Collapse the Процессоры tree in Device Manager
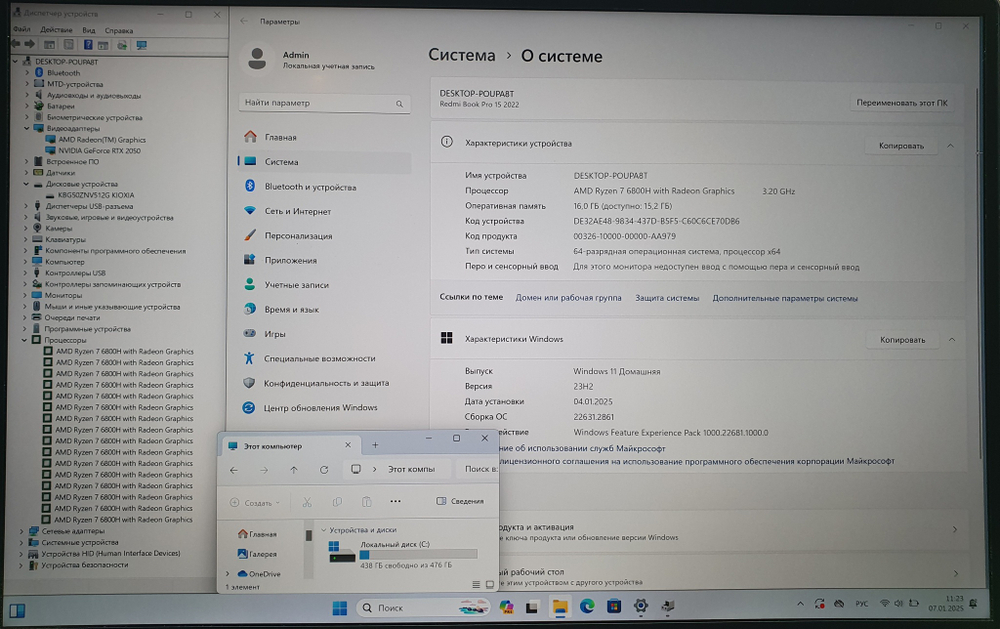 click(24, 340)
